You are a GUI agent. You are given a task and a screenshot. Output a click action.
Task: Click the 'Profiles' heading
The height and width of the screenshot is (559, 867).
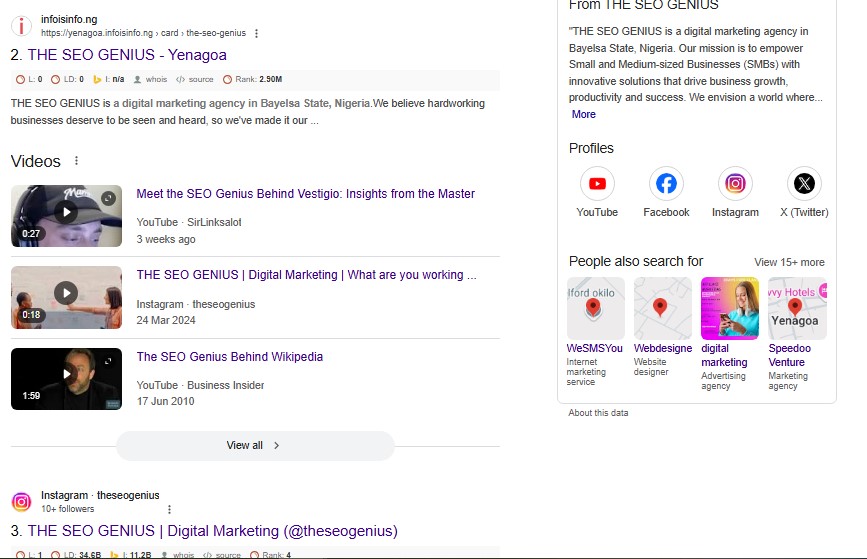click(x=591, y=148)
